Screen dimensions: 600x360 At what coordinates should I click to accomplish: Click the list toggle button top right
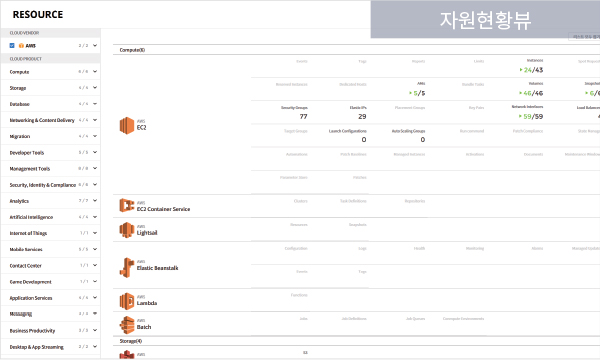[x=584, y=37]
